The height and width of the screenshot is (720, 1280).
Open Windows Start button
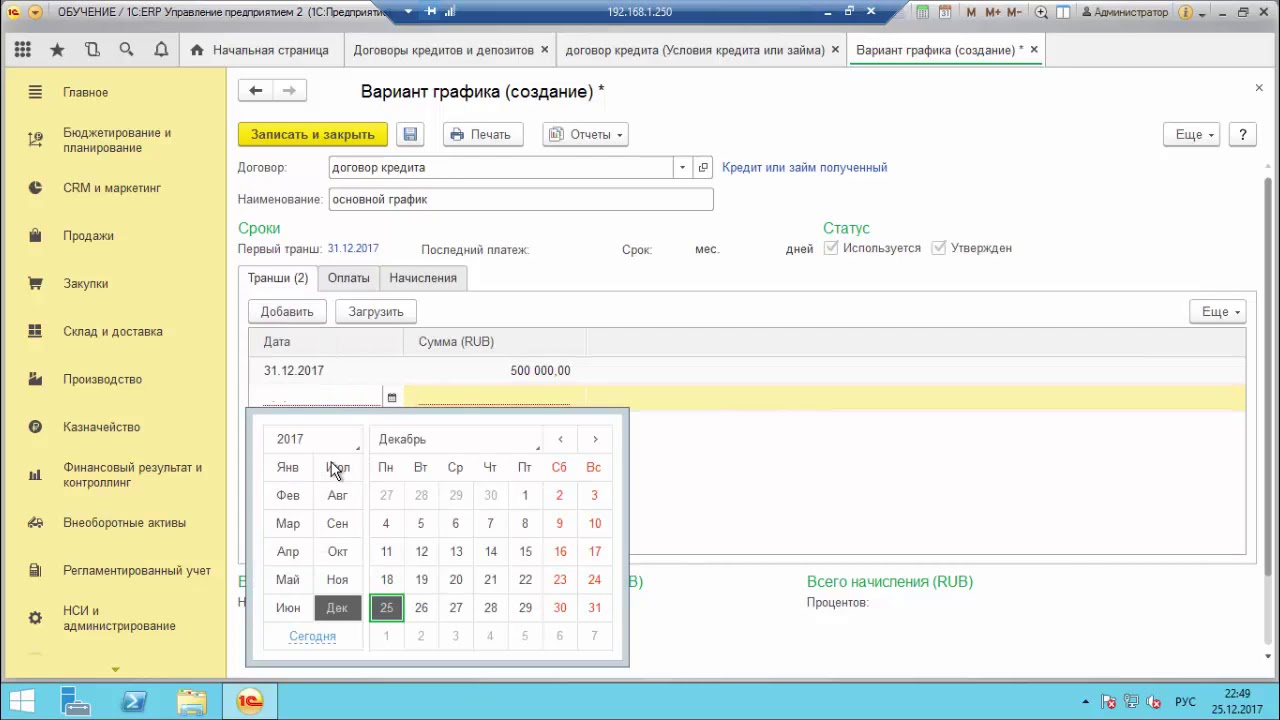coord(22,702)
